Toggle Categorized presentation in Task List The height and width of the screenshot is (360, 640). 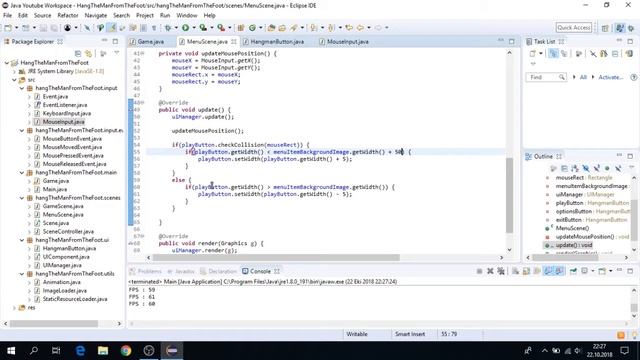(553, 53)
